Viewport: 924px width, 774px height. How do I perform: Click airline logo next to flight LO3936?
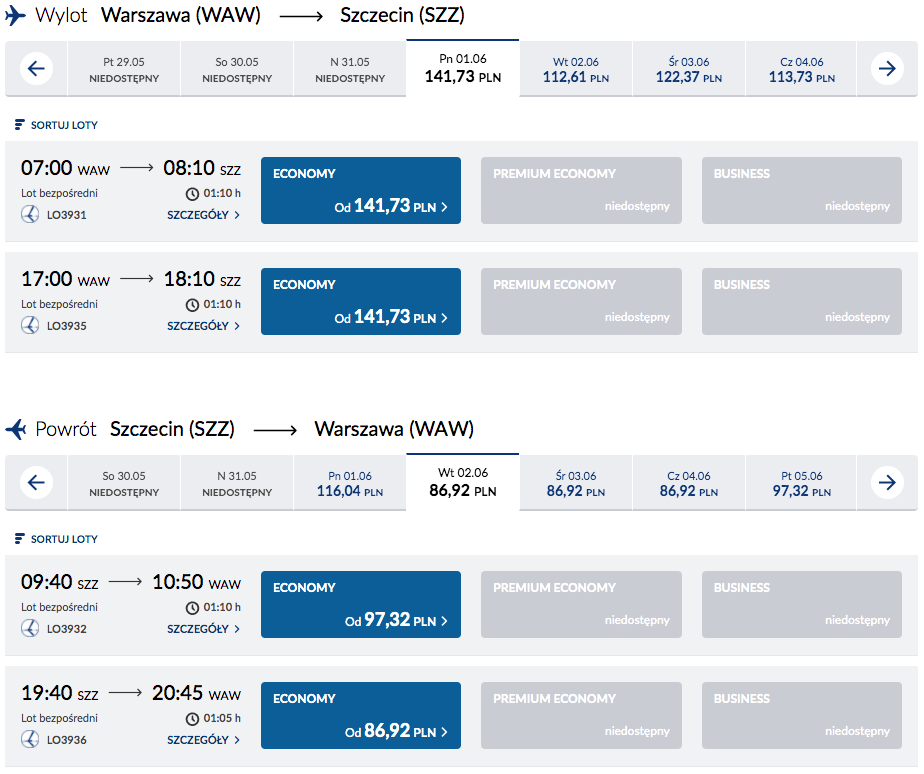point(30,739)
